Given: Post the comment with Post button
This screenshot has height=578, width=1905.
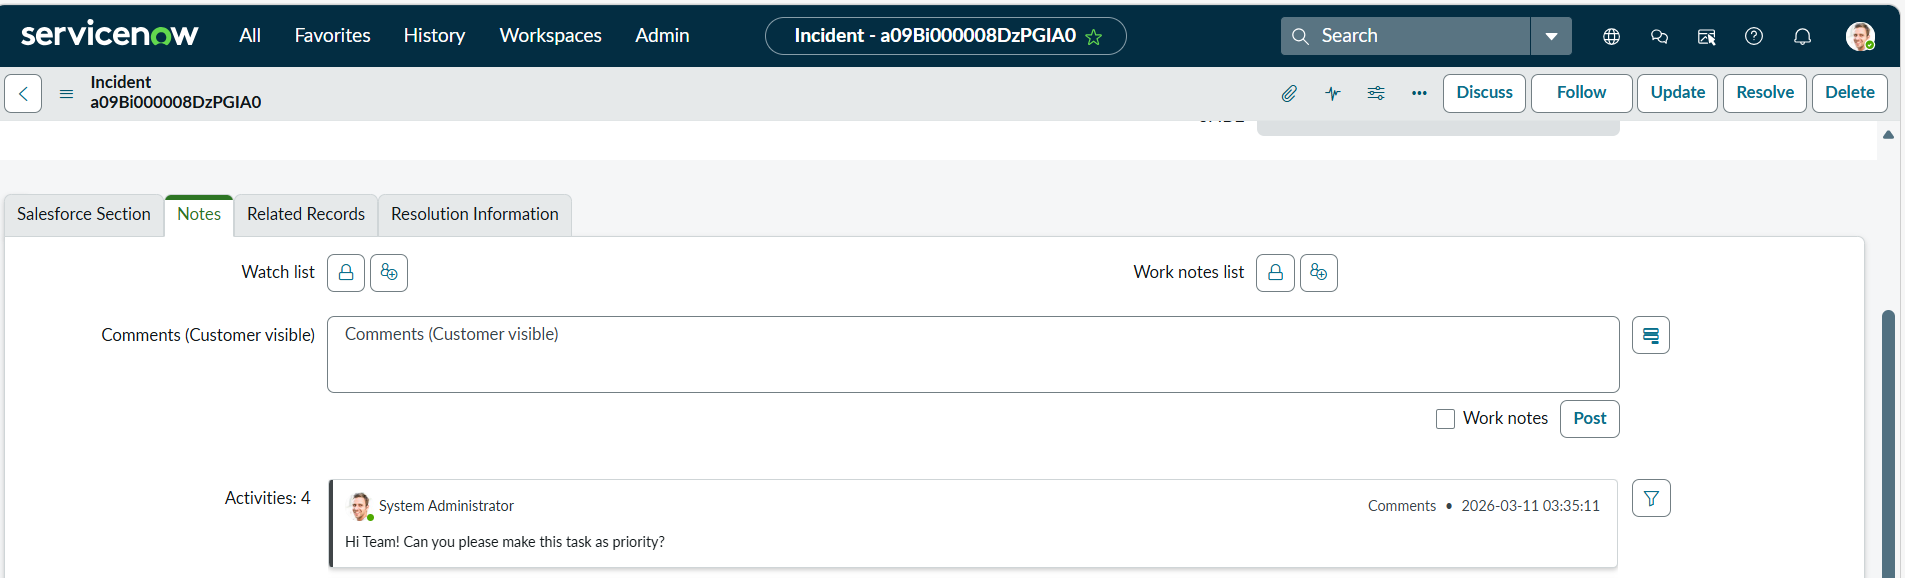Looking at the screenshot, I should (1590, 419).
